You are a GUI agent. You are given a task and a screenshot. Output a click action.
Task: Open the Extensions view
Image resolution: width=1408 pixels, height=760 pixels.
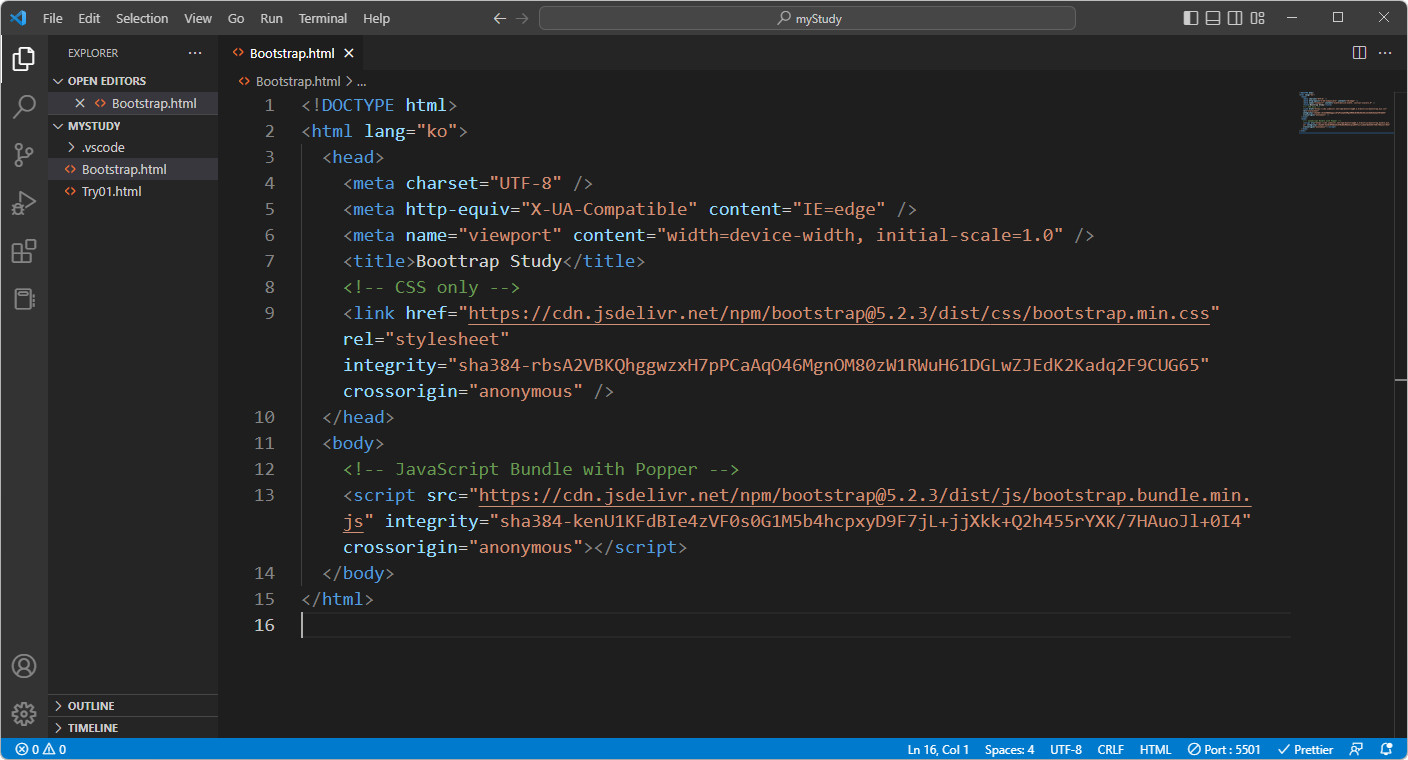point(24,251)
